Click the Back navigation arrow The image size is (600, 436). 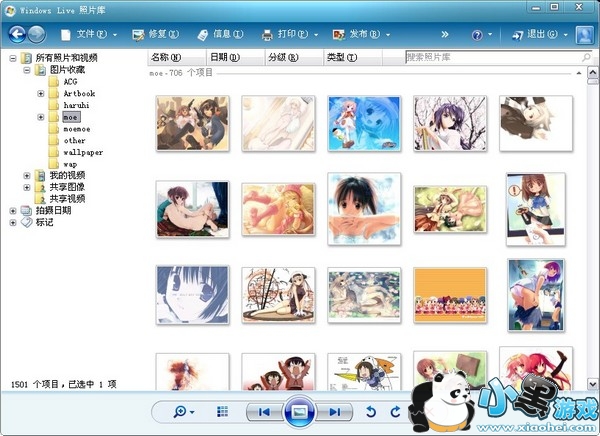tap(17, 34)
